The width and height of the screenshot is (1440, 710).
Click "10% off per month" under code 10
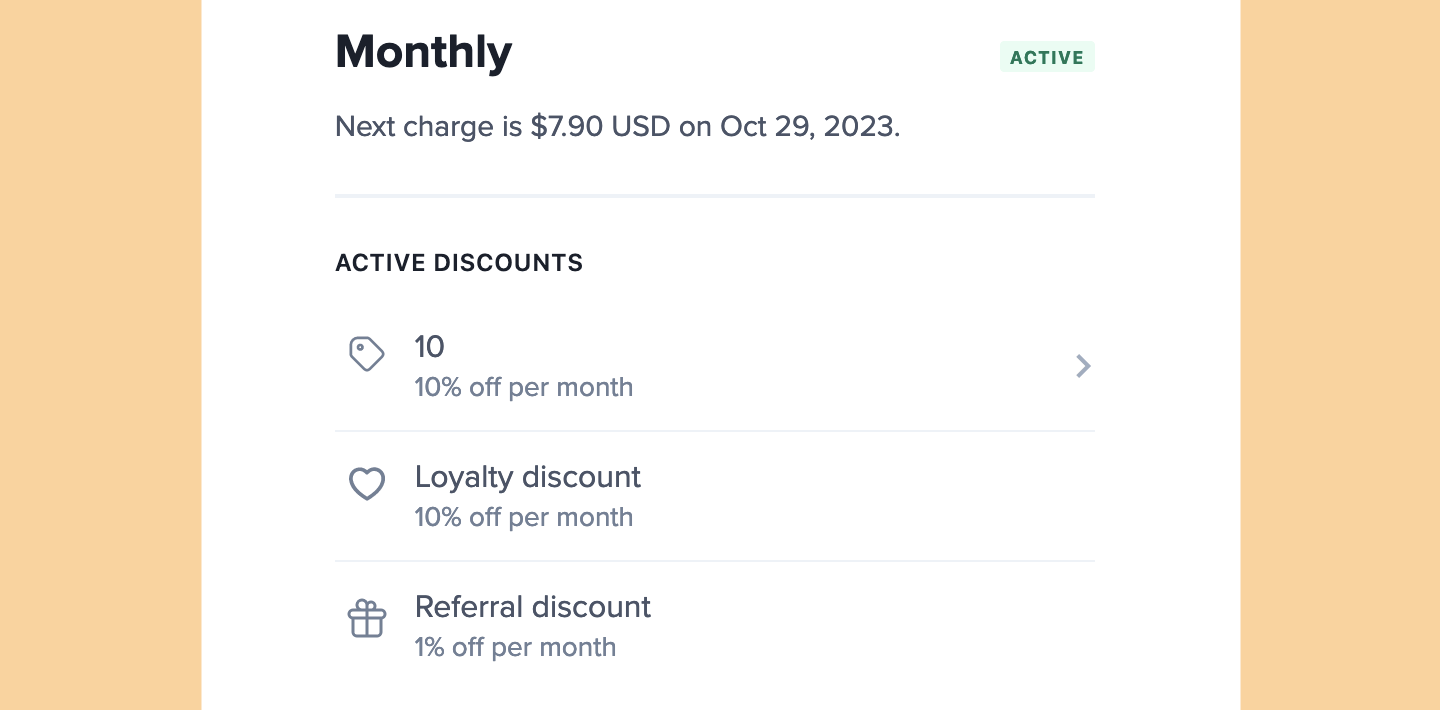(523, 387)
